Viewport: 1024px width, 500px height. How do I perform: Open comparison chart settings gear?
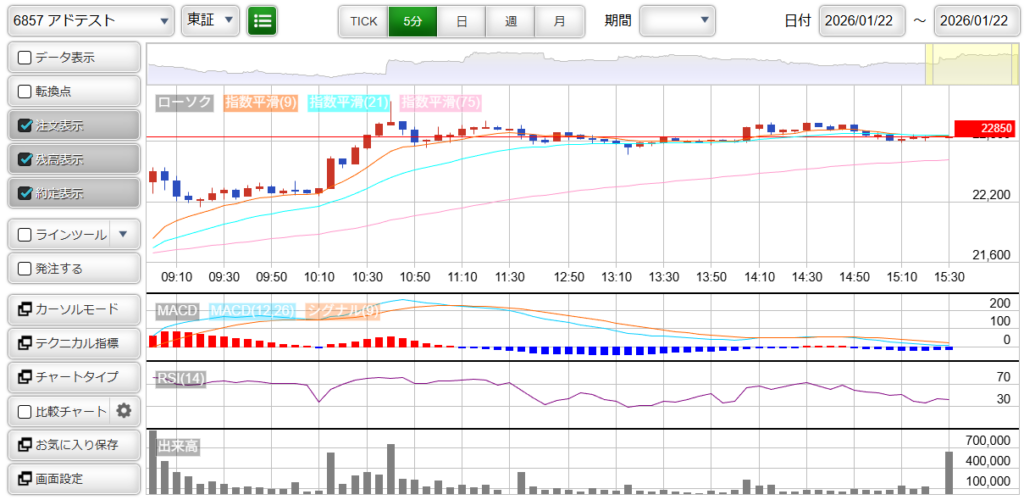pyautogui.click(x=124, y=410)
